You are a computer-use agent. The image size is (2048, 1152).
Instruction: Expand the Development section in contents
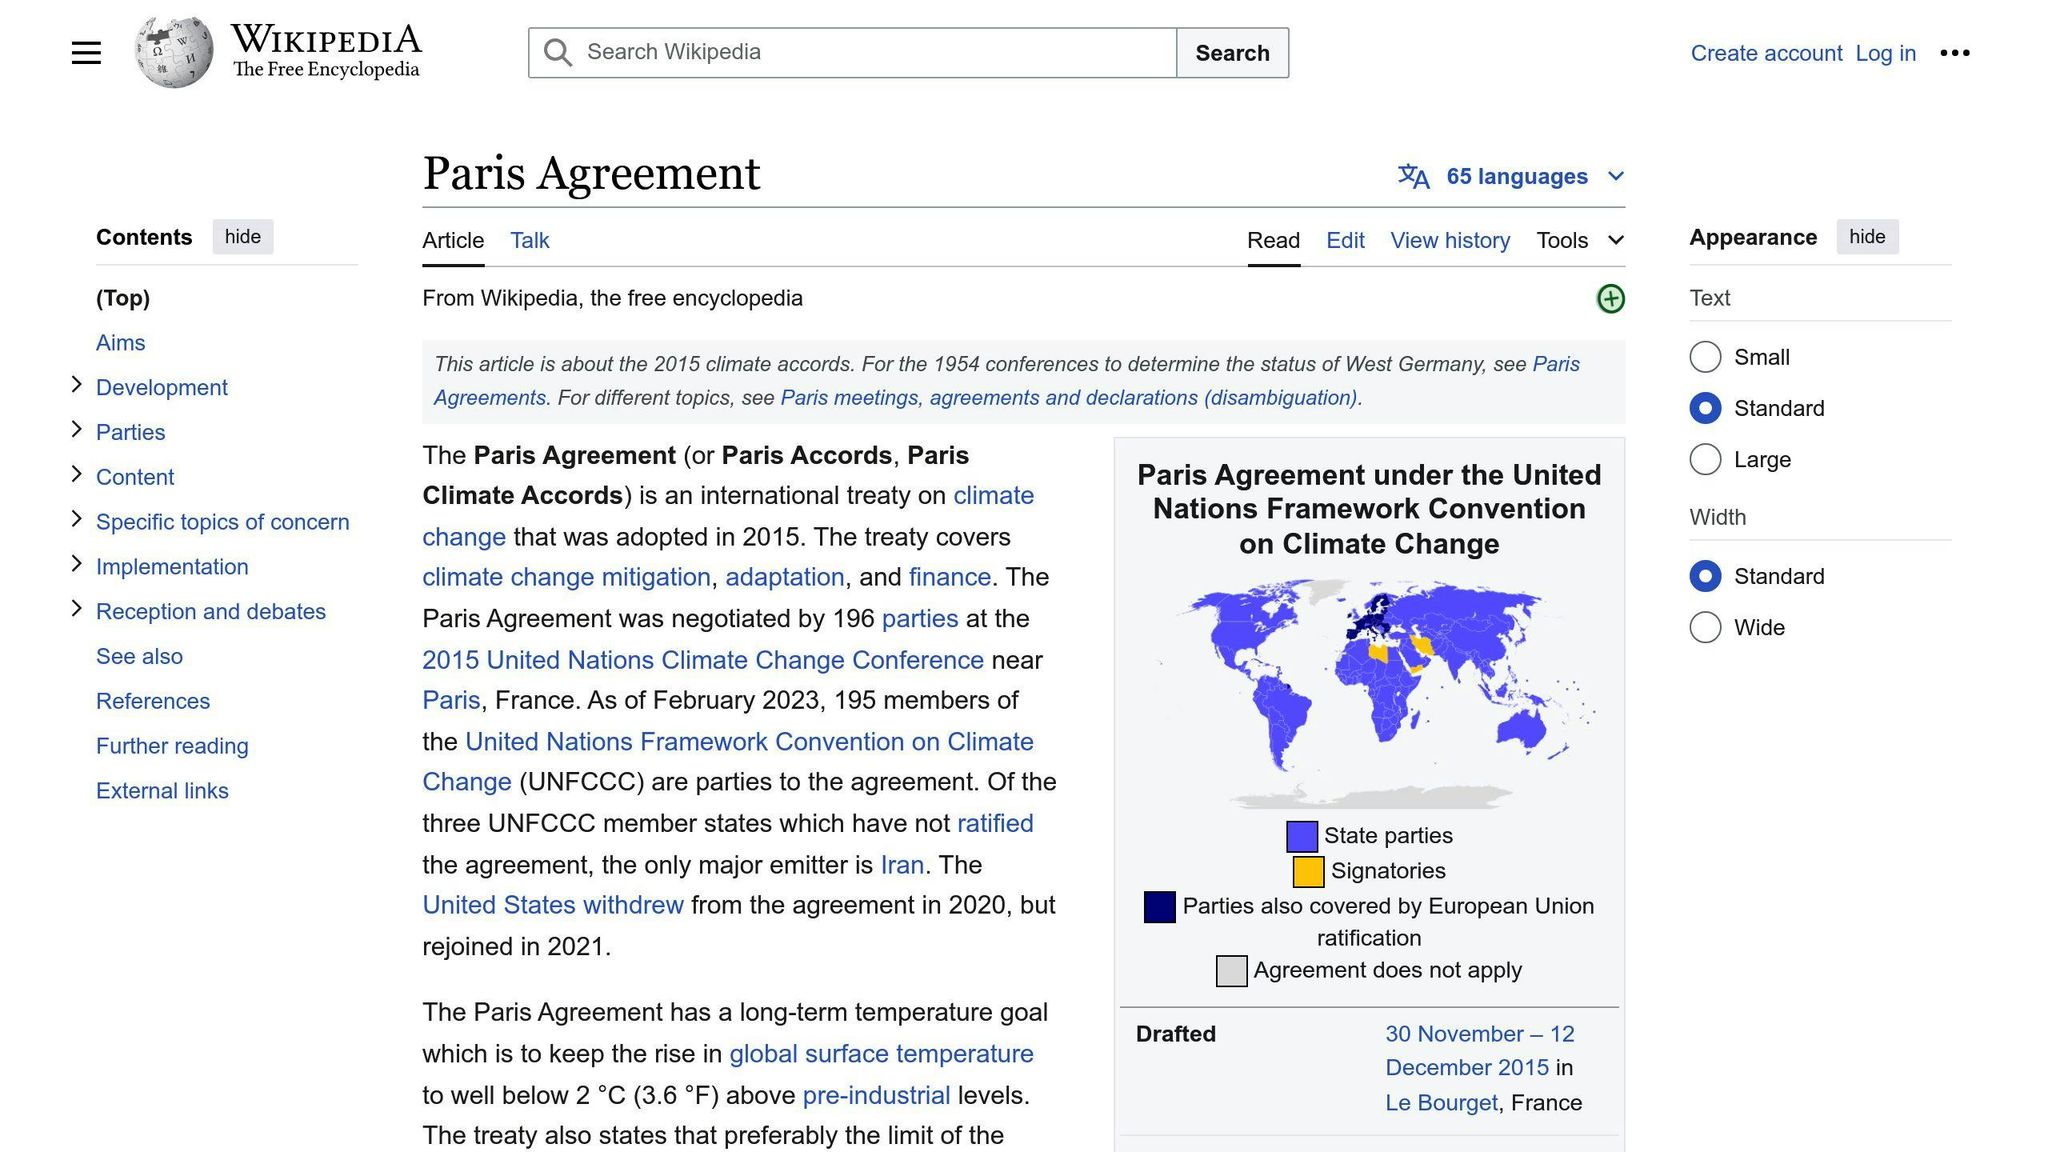point(76,385)
